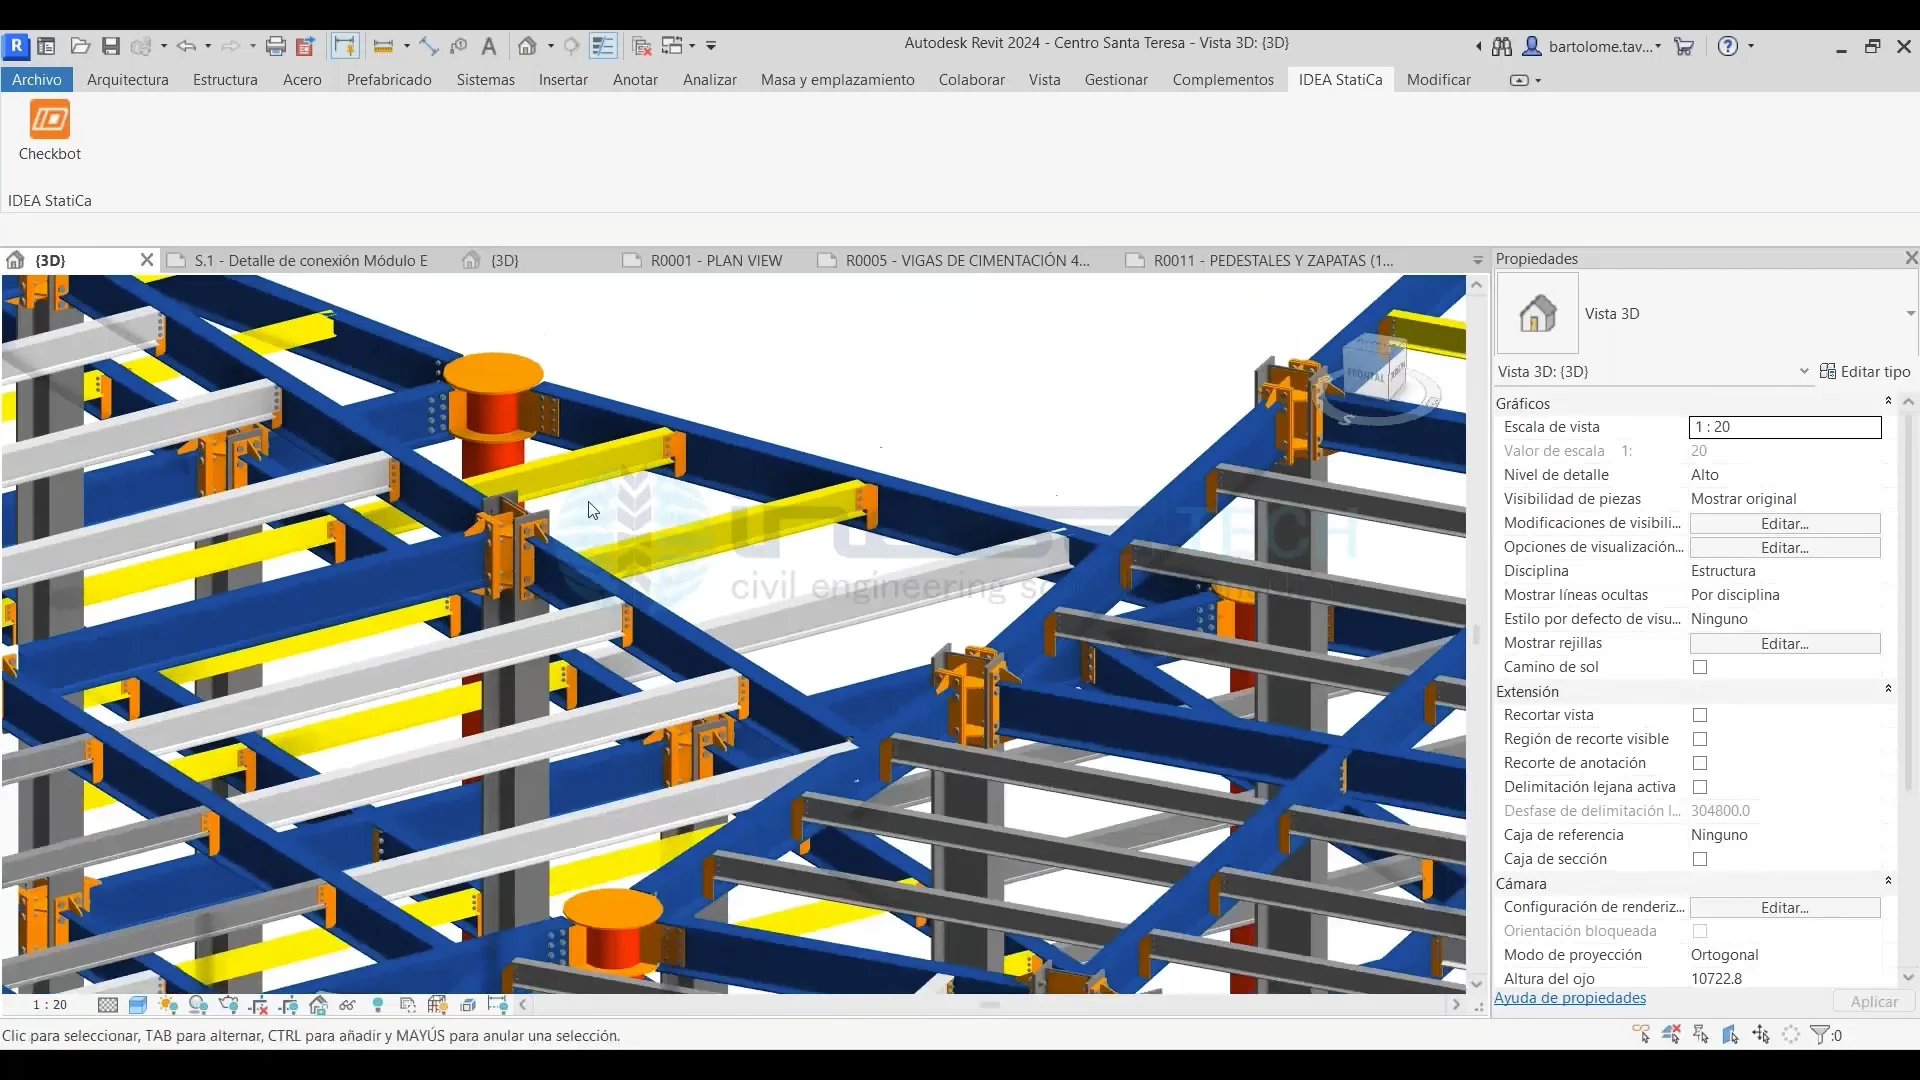Expand the Extensión section chevron
The image size is (1920, 1080).
pos(1889,689)
